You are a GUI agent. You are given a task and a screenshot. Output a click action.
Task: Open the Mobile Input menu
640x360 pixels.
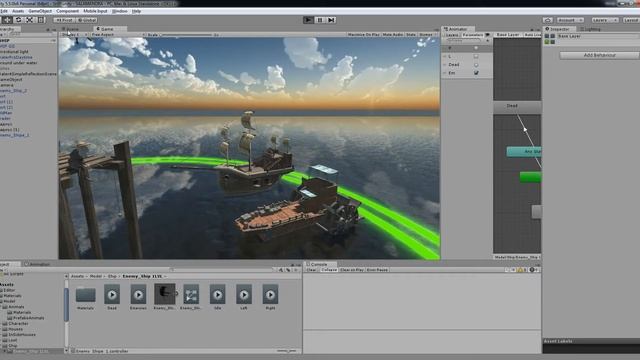coord(95,11)
